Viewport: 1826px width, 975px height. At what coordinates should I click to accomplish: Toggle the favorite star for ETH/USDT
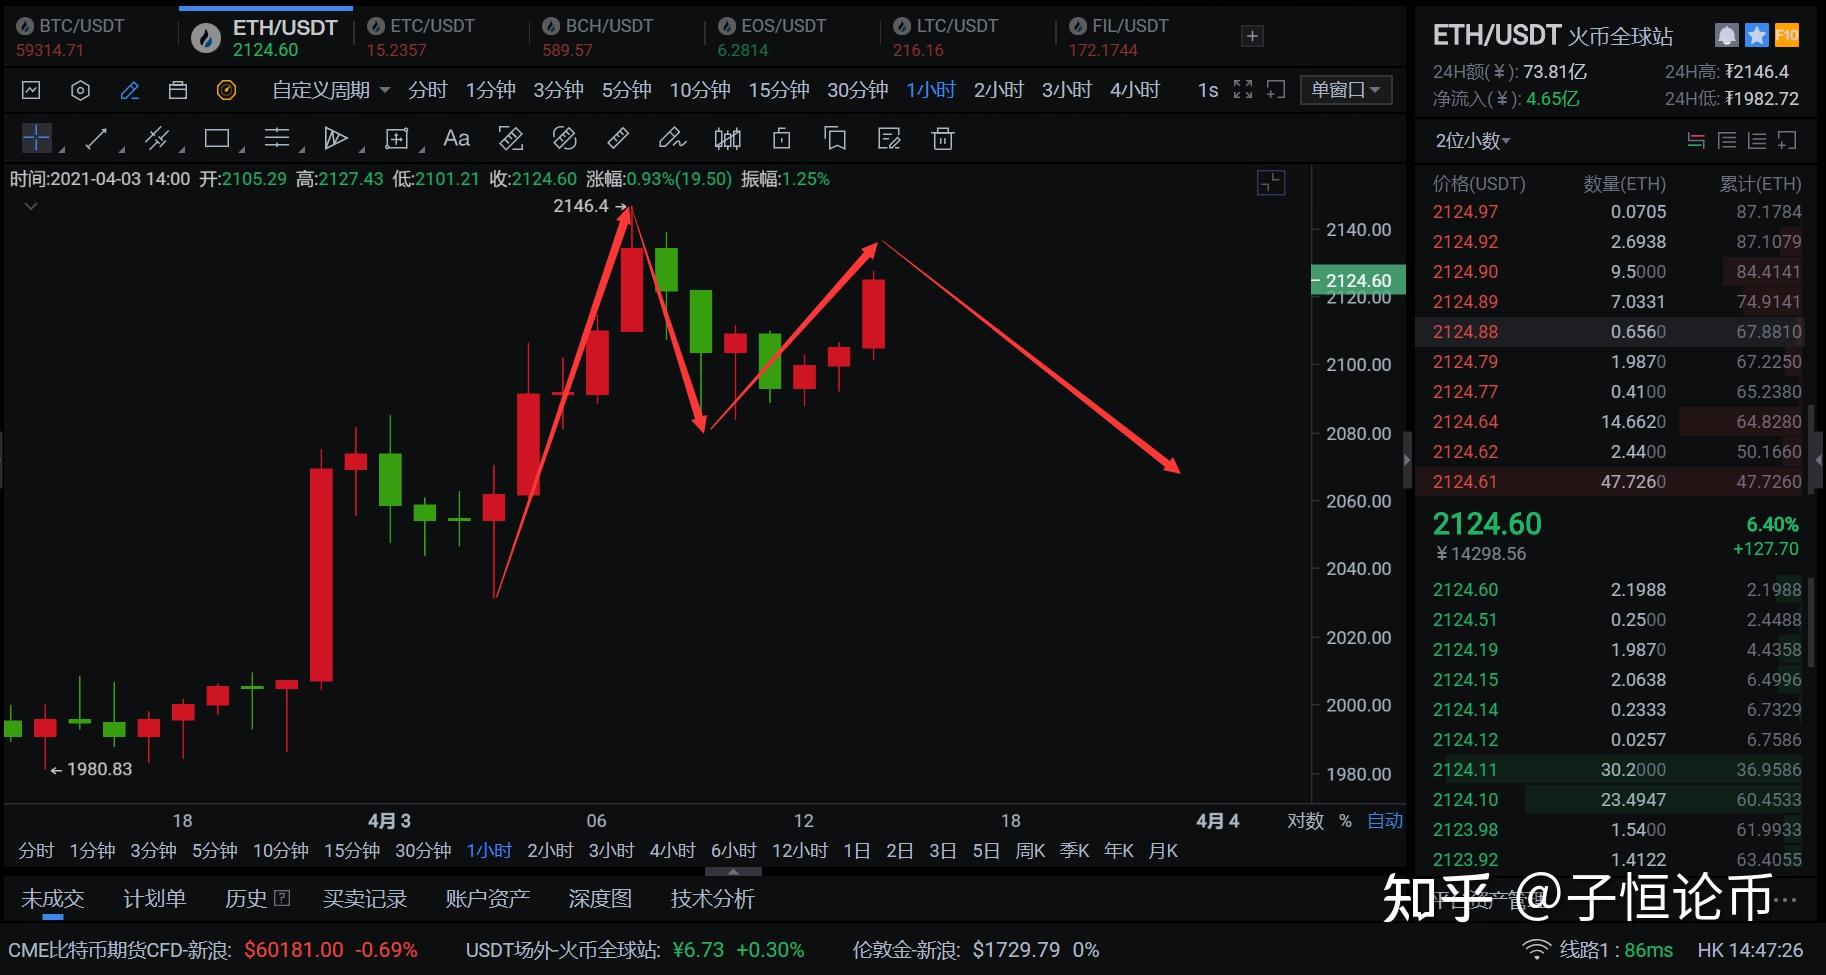pyautogui.click(x=1756, y=36)
